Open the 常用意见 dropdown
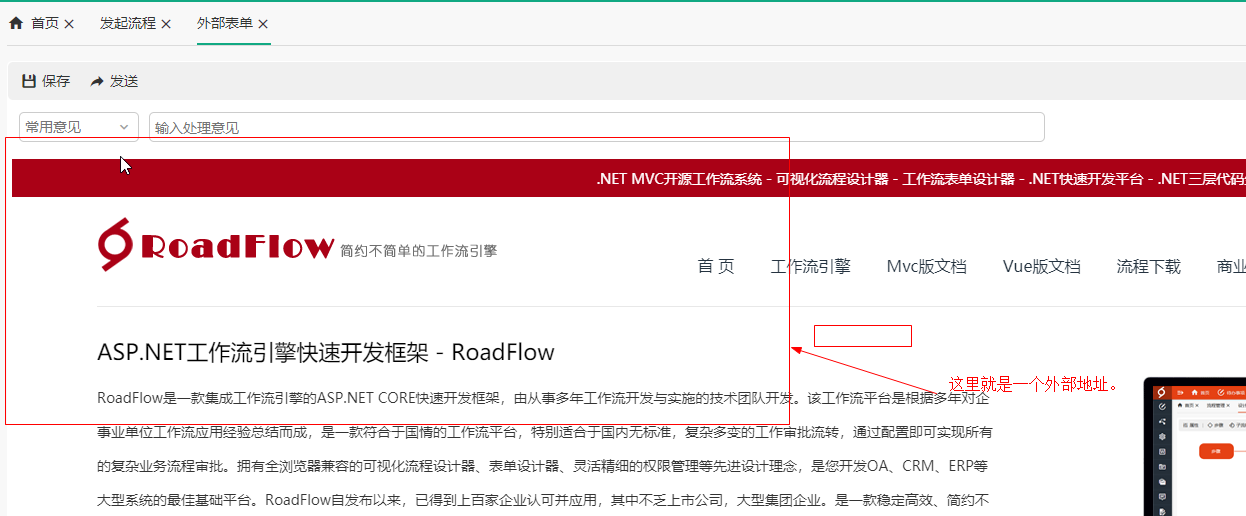Image resolution: width=1246 pixels, height=516 pixels. (x=79, y=127)
